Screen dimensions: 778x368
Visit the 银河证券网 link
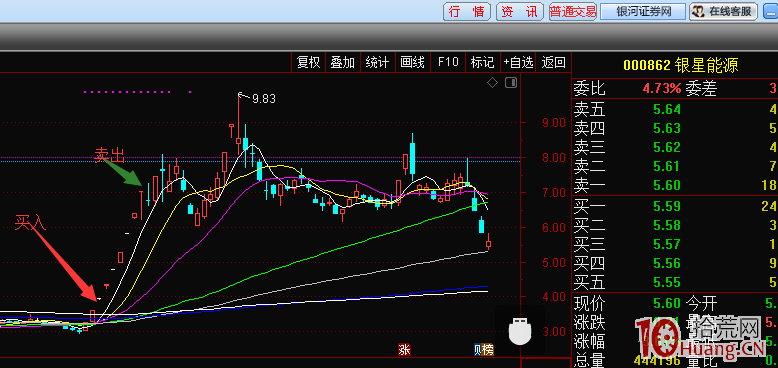coord(643,11)
